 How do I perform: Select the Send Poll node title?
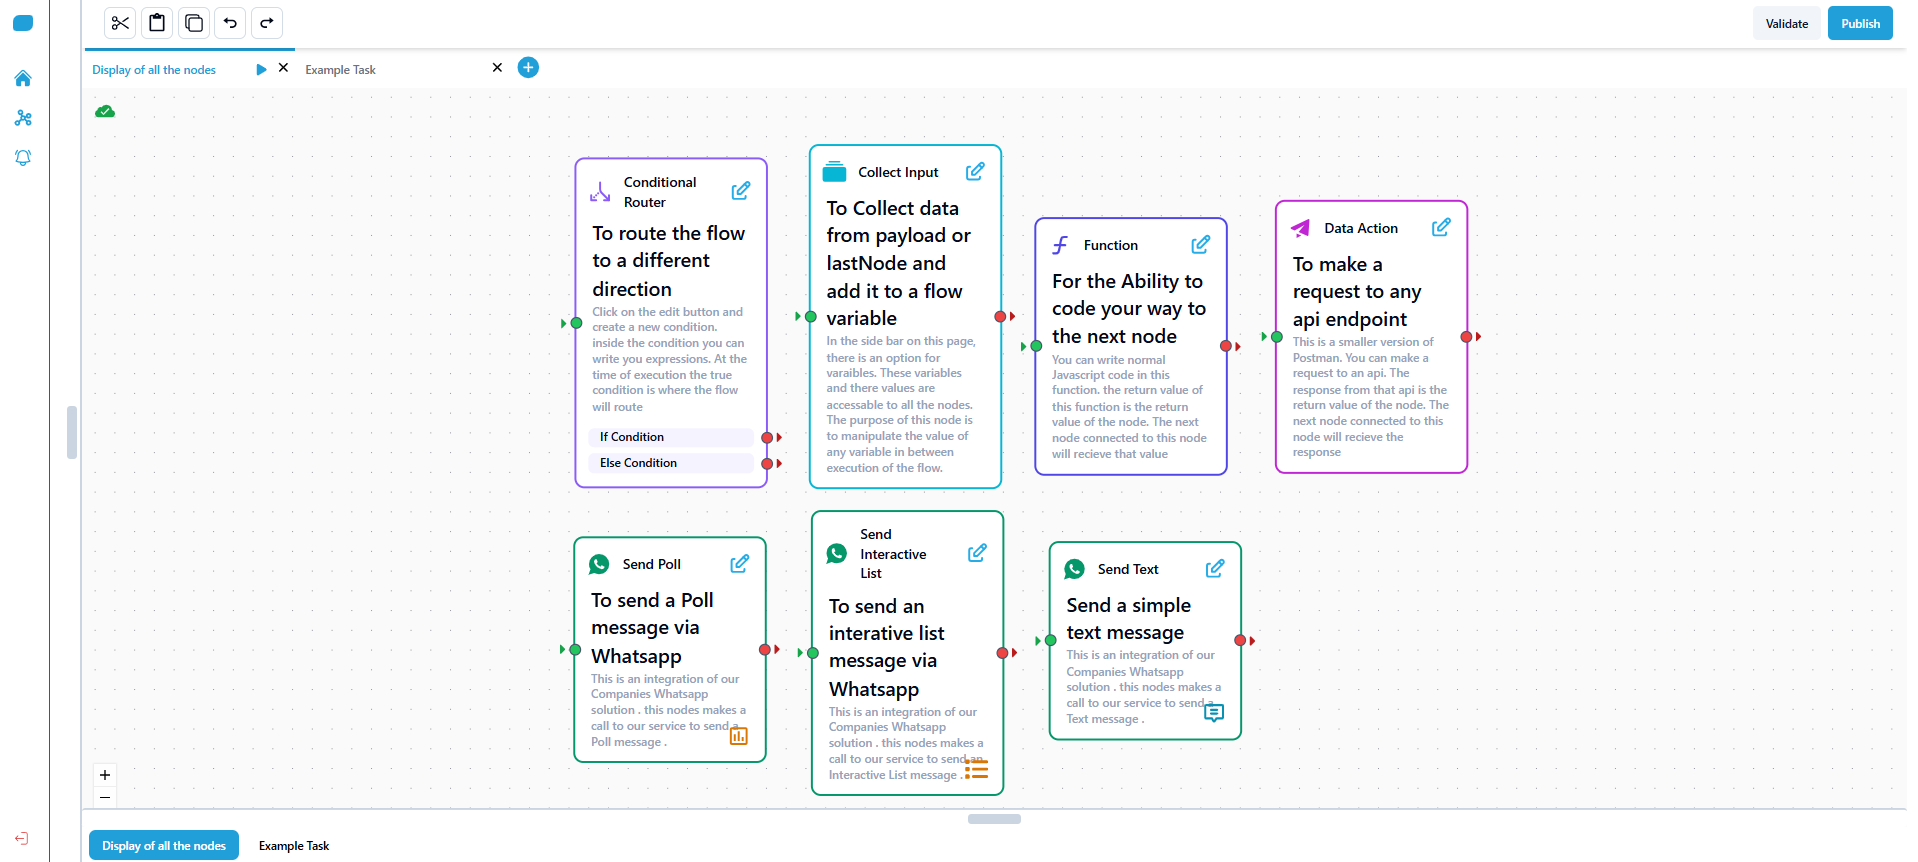652,565
